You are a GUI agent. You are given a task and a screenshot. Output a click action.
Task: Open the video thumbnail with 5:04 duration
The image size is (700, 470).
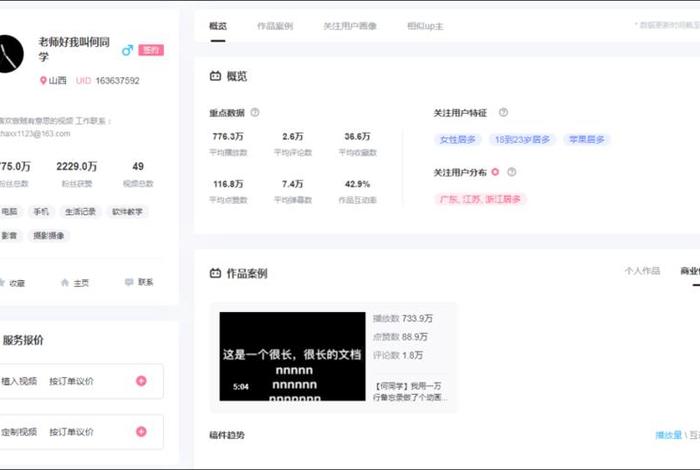pos(292,356)
